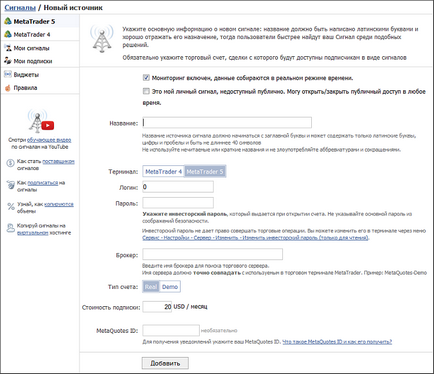Open Что такое MetaQuotes ID link
The image size is (434, 374).
(337, 342)
